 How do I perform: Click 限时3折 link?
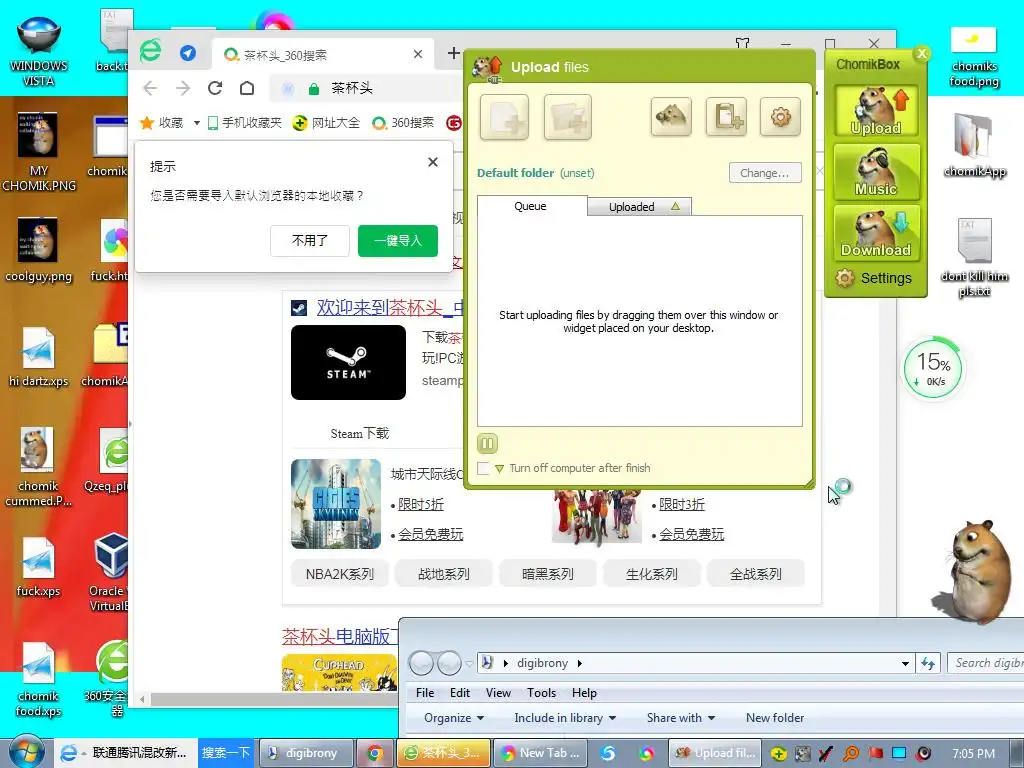point(682,504)
